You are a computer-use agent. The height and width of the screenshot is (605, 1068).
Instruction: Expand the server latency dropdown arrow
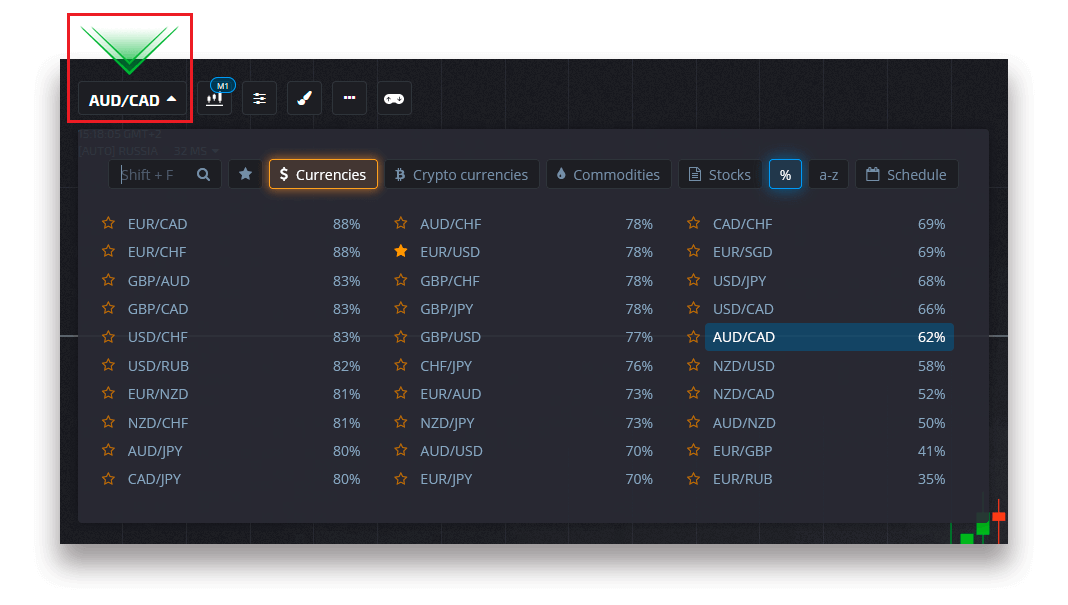pos(215,151)
